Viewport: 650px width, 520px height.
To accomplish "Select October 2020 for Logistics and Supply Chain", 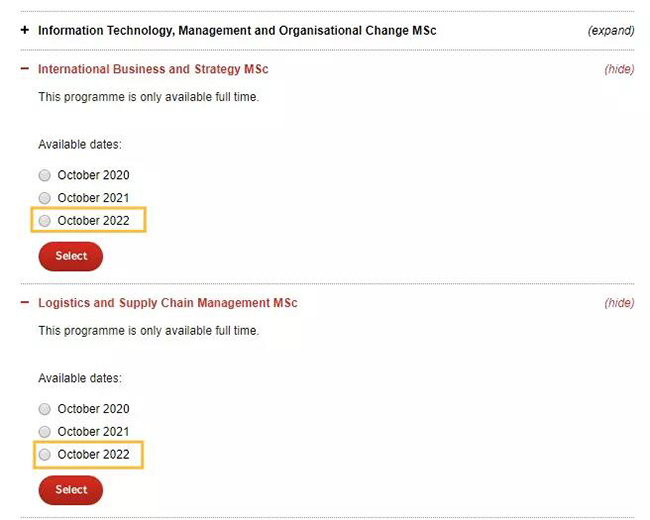I will click(x=45, y=409).
